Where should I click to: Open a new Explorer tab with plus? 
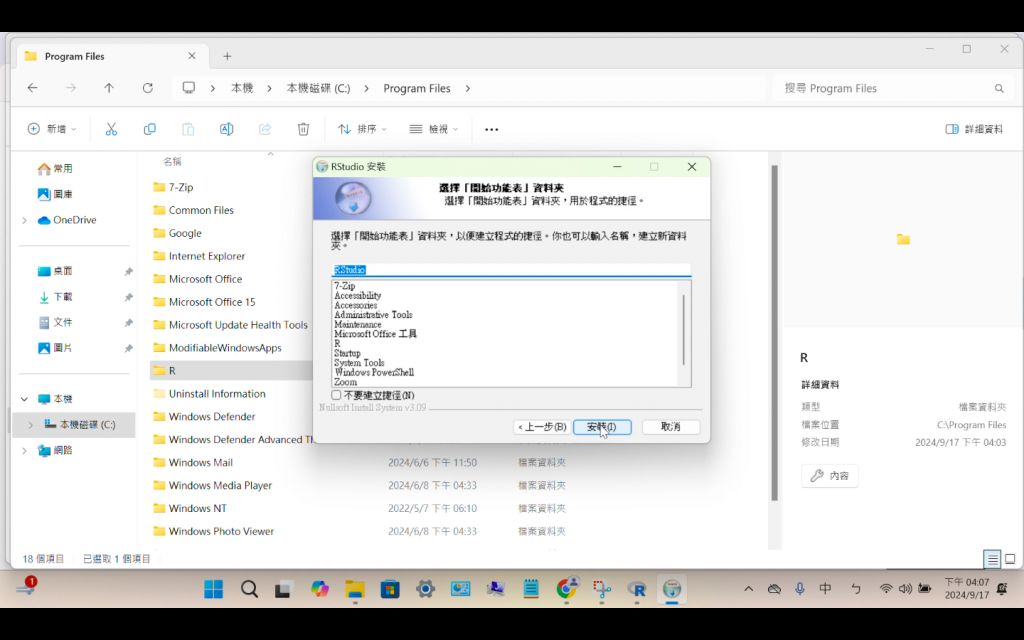(227, 56)
